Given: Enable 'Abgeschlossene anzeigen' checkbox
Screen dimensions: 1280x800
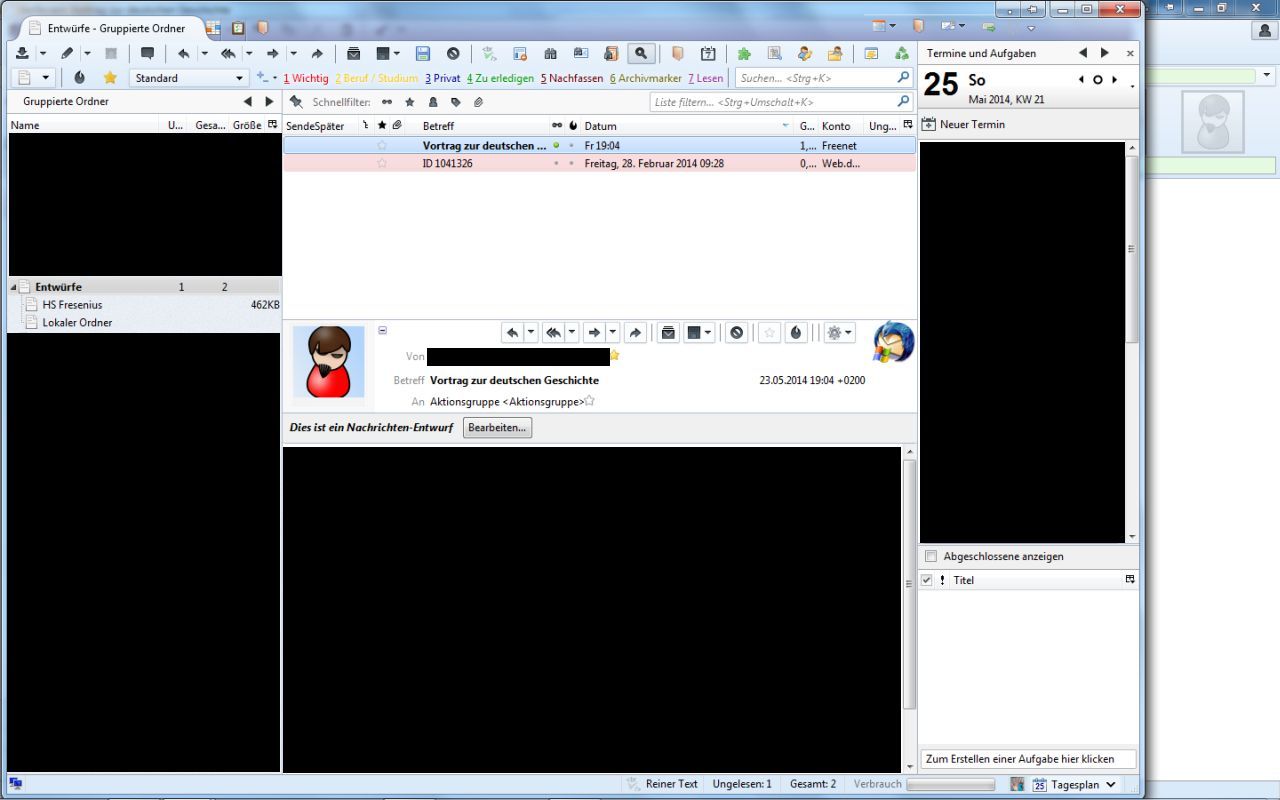Looking at the screenshot, I should click(x=931, y=556).
